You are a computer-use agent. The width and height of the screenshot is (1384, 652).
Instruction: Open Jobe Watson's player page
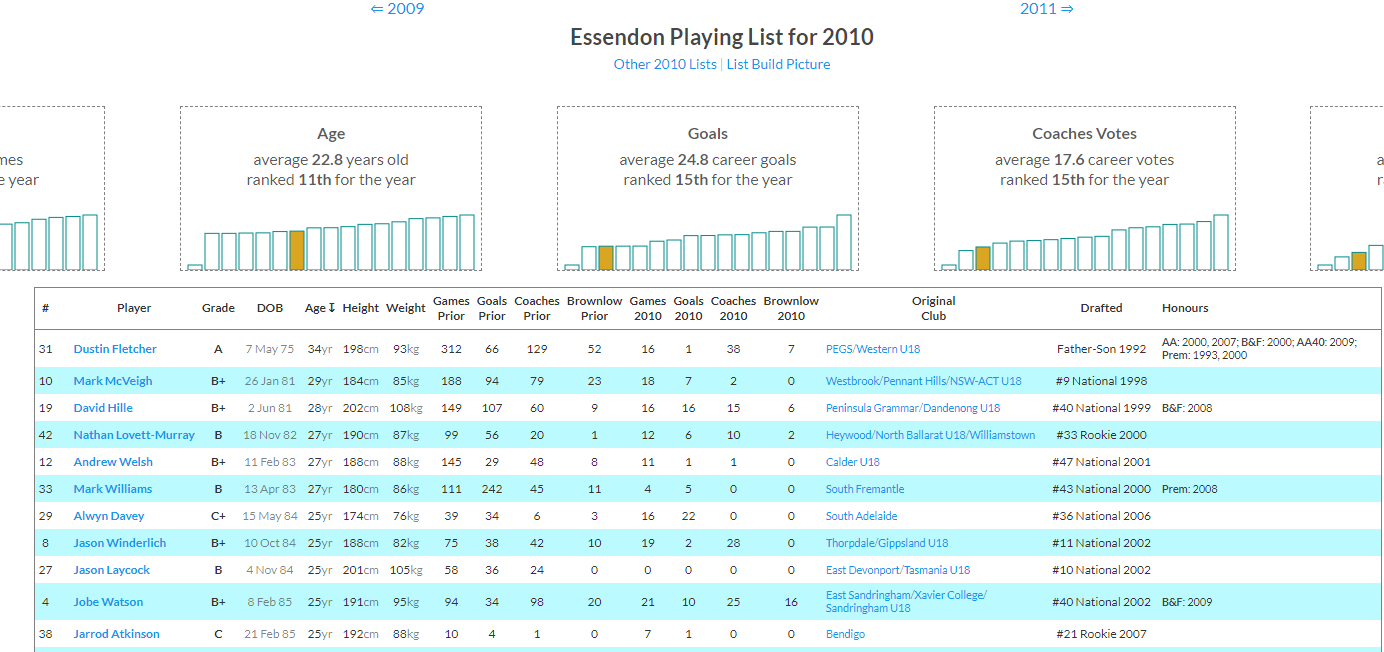pos(108,602)
